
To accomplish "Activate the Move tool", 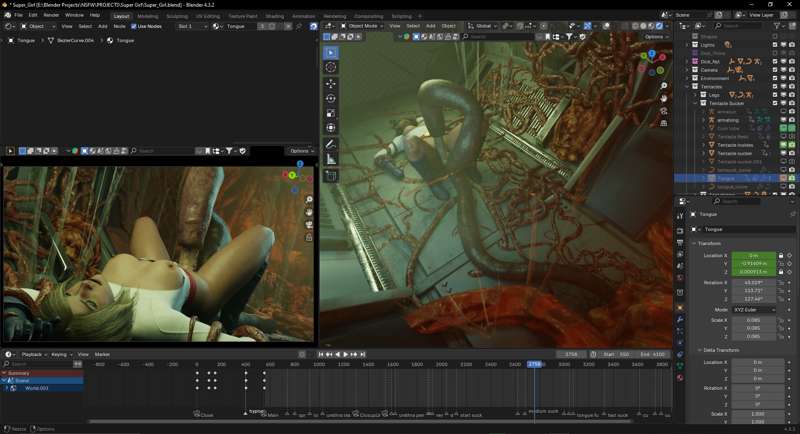I will tap(331, 83).
